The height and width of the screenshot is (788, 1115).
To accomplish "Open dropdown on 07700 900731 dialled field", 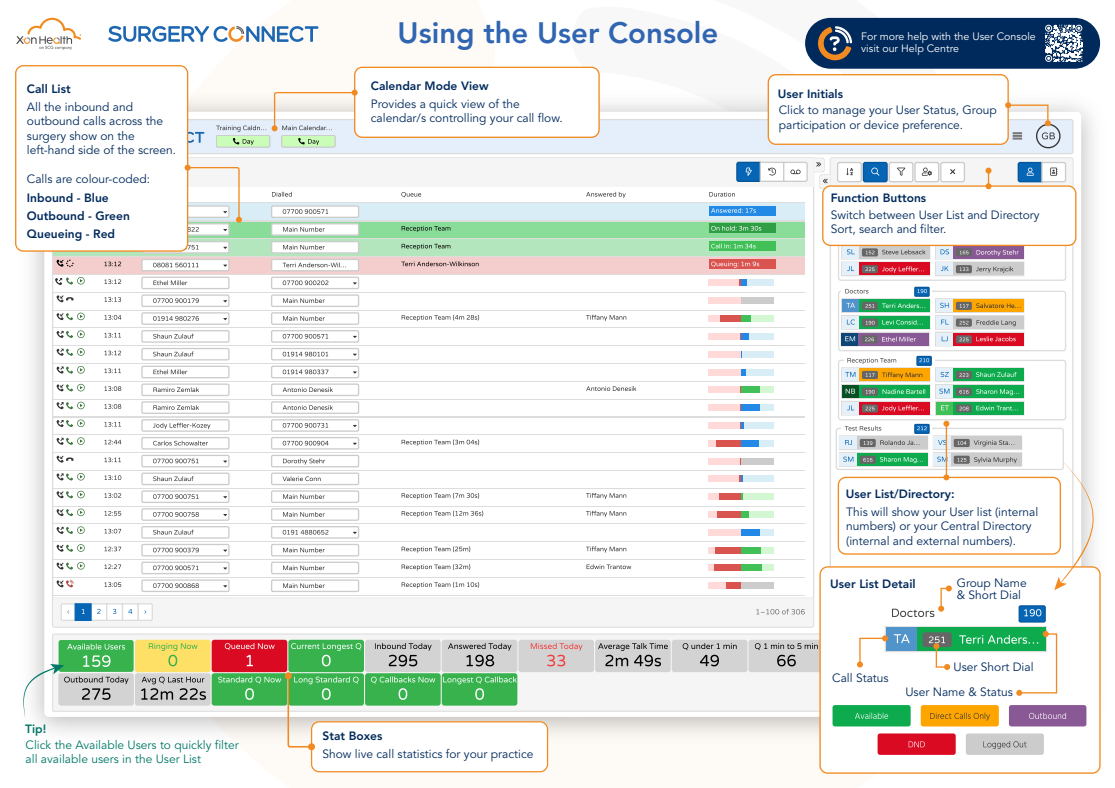I will click(x=354, y=425).
